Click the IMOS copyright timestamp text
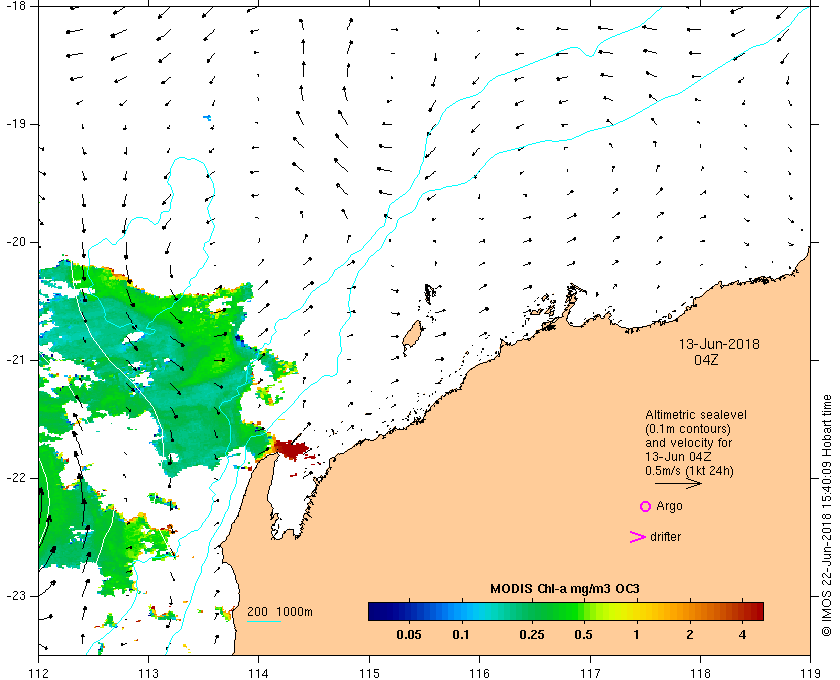Screen dimensions: 840x680 pos(827,515)
